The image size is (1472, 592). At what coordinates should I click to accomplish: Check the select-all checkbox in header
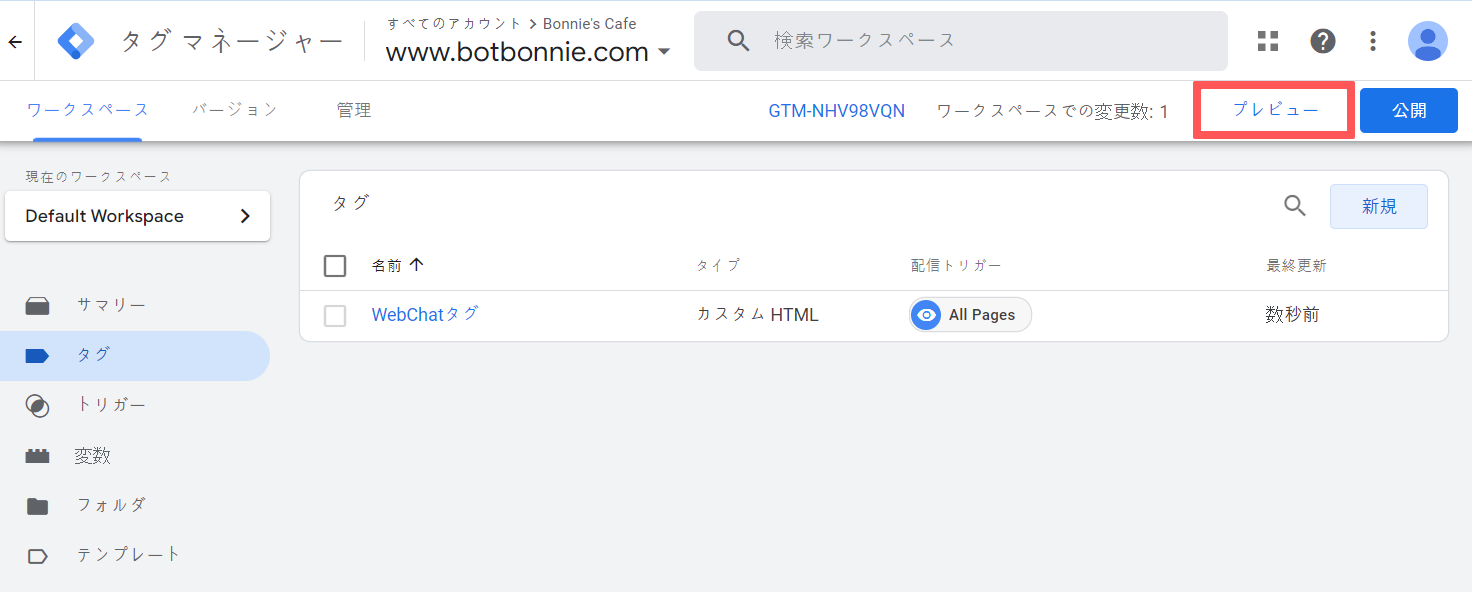pos(335,266)
